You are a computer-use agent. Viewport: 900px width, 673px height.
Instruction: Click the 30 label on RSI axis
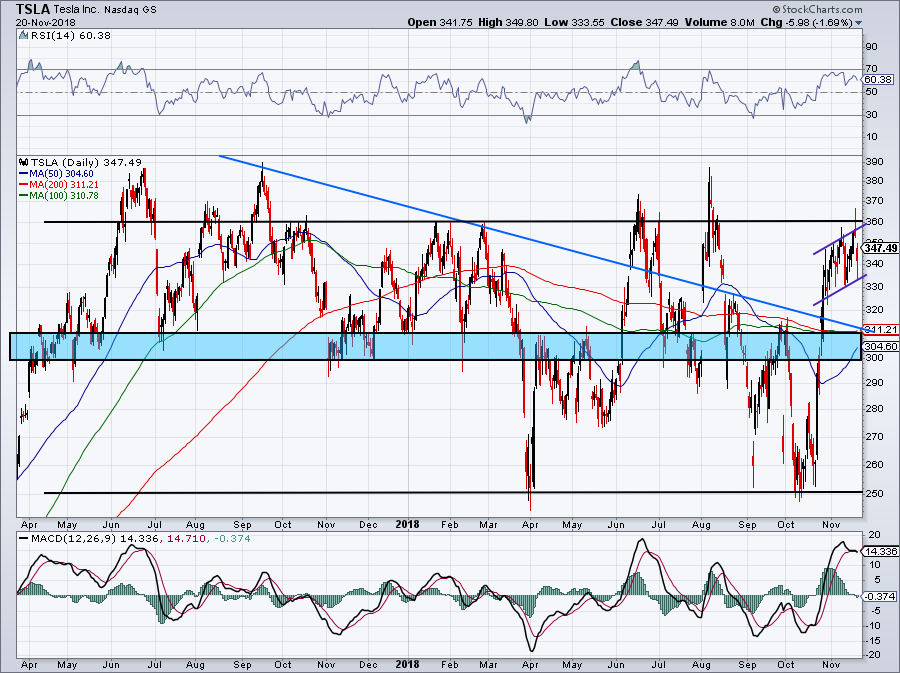coord(871,115)
